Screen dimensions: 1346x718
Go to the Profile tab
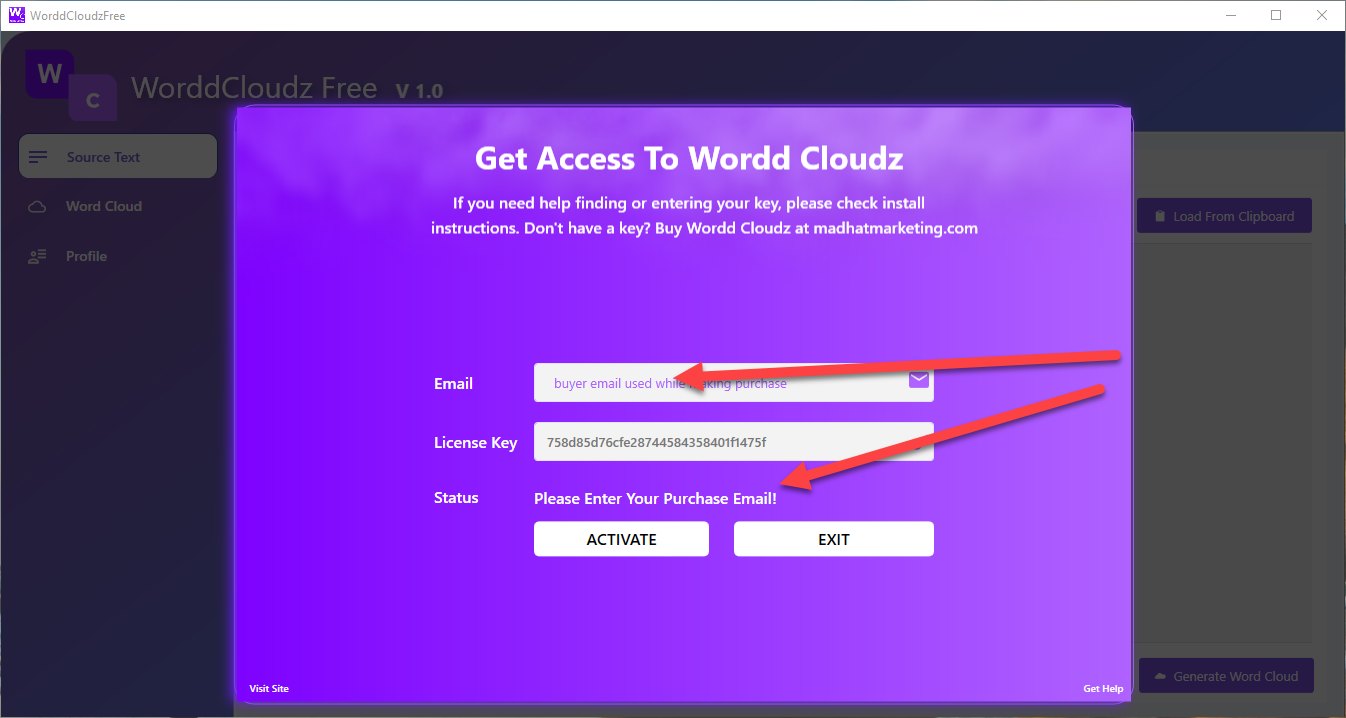point(86,257)
